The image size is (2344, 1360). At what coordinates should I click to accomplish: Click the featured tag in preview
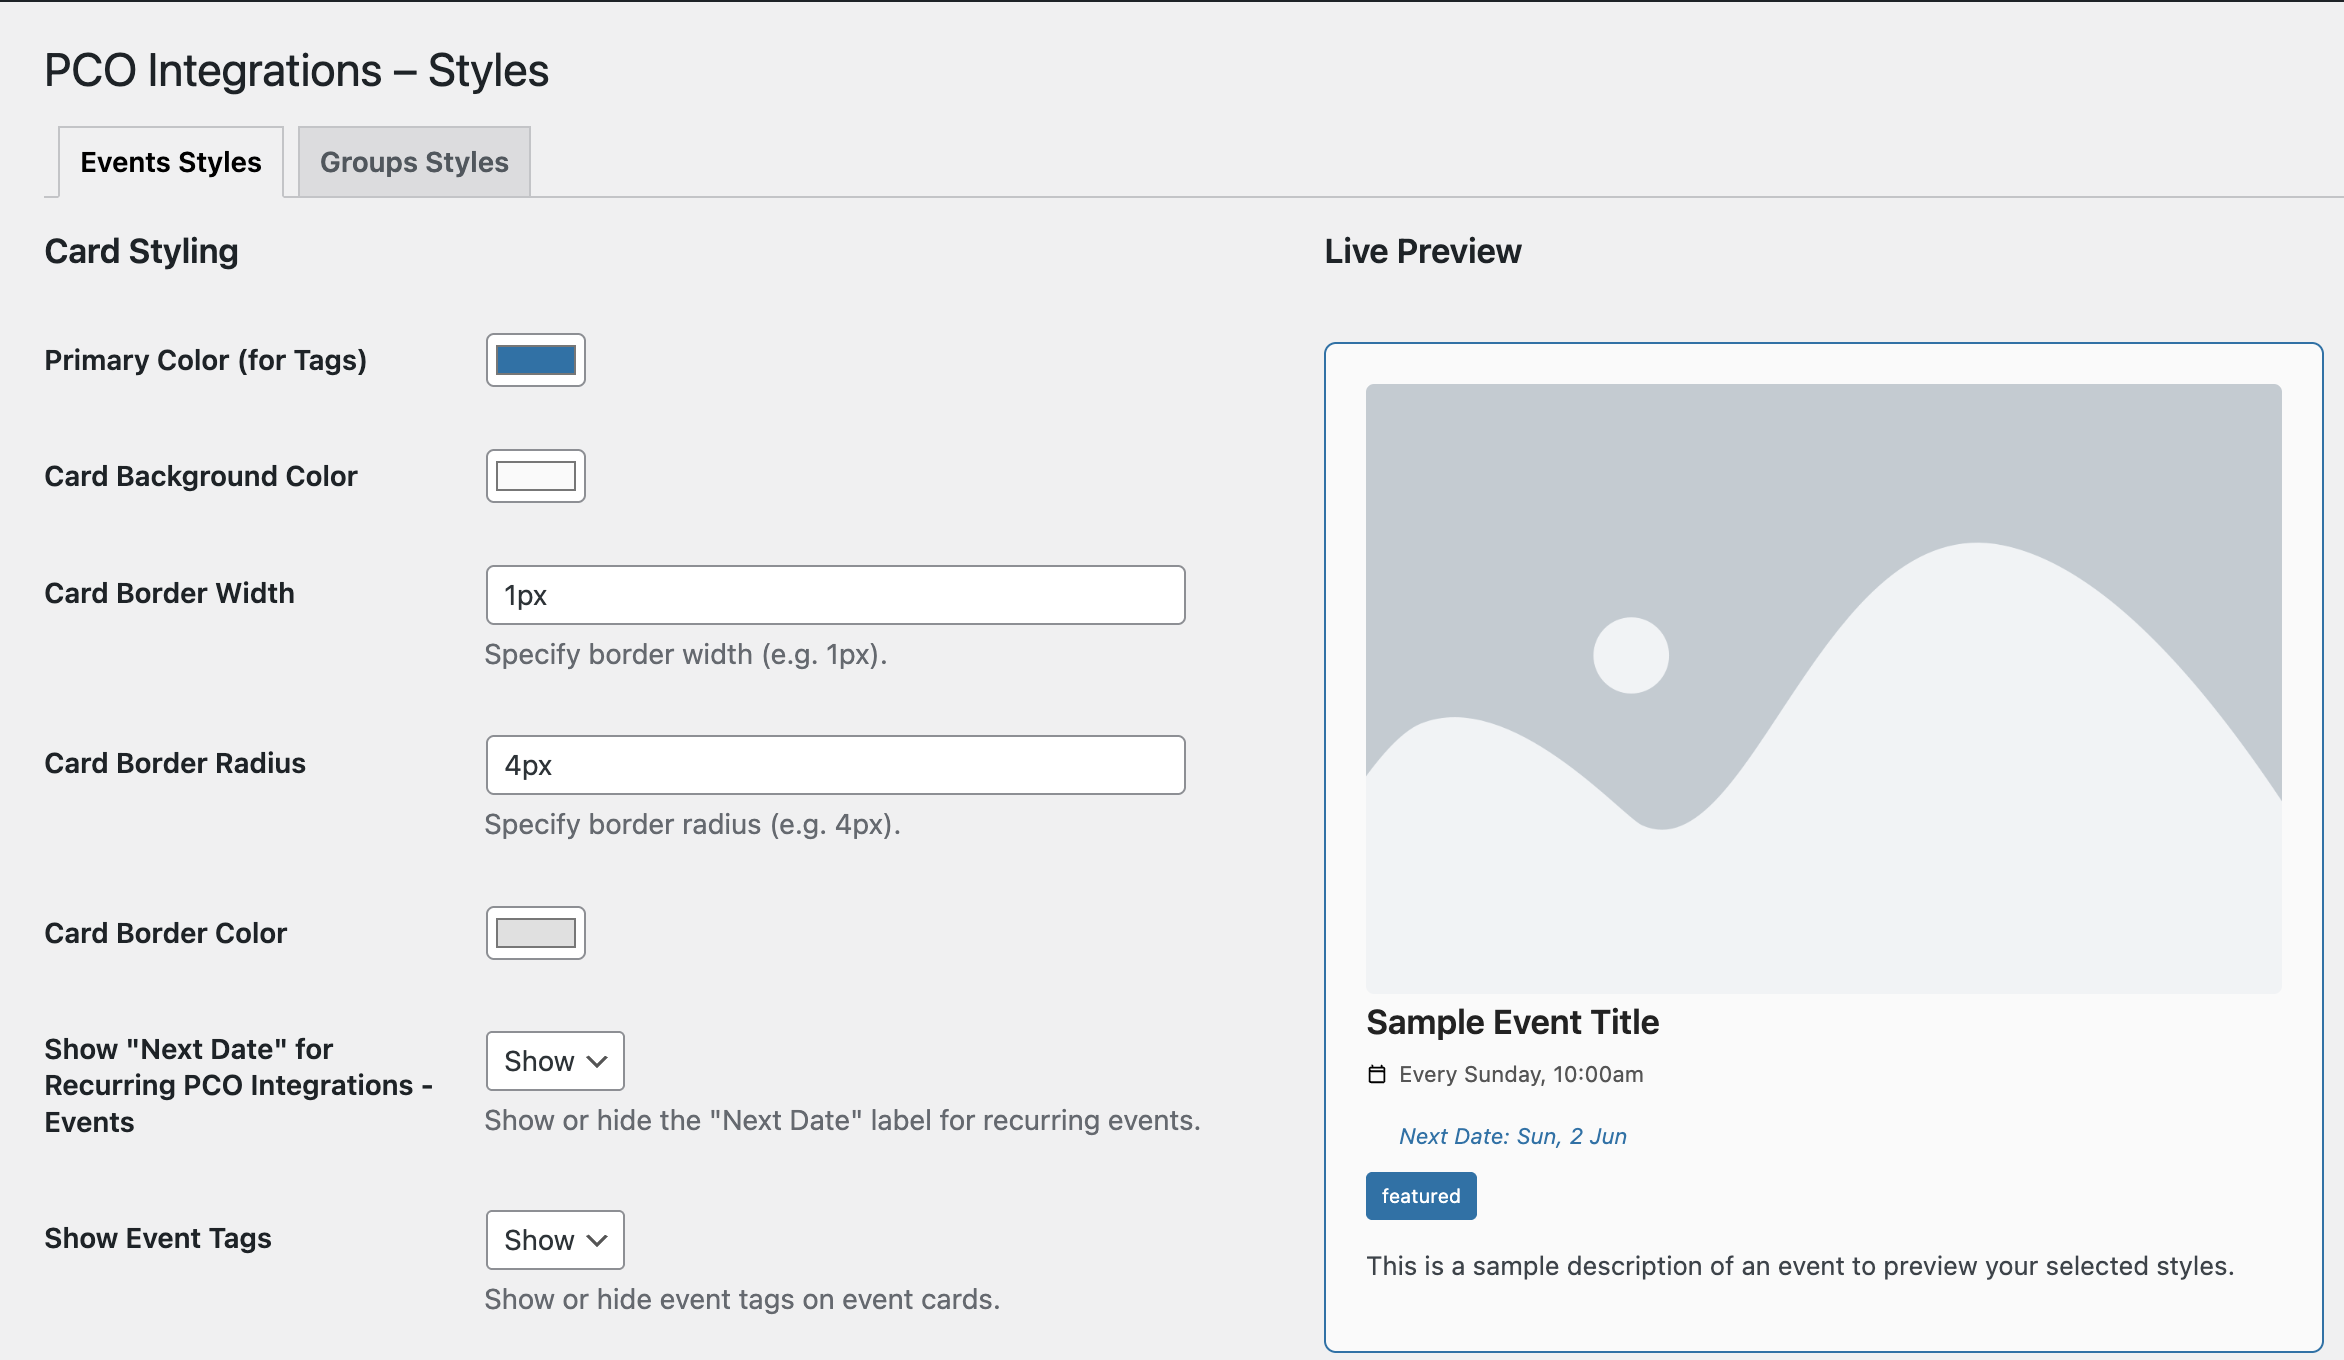1421,1196
